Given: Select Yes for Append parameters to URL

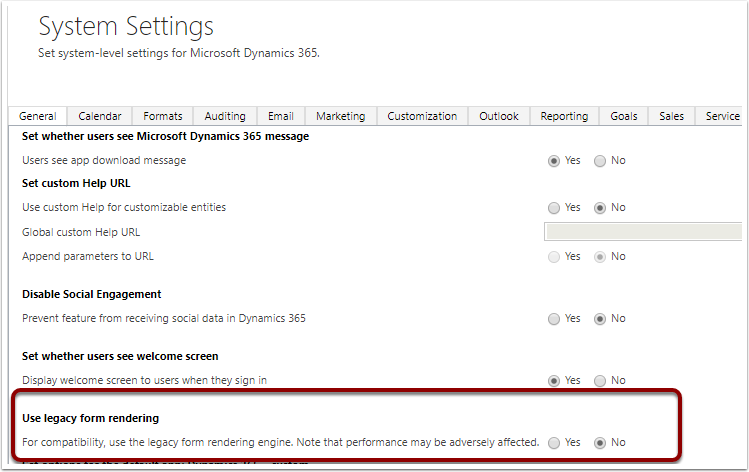Looking at the screenshot, I should (554, 257).
